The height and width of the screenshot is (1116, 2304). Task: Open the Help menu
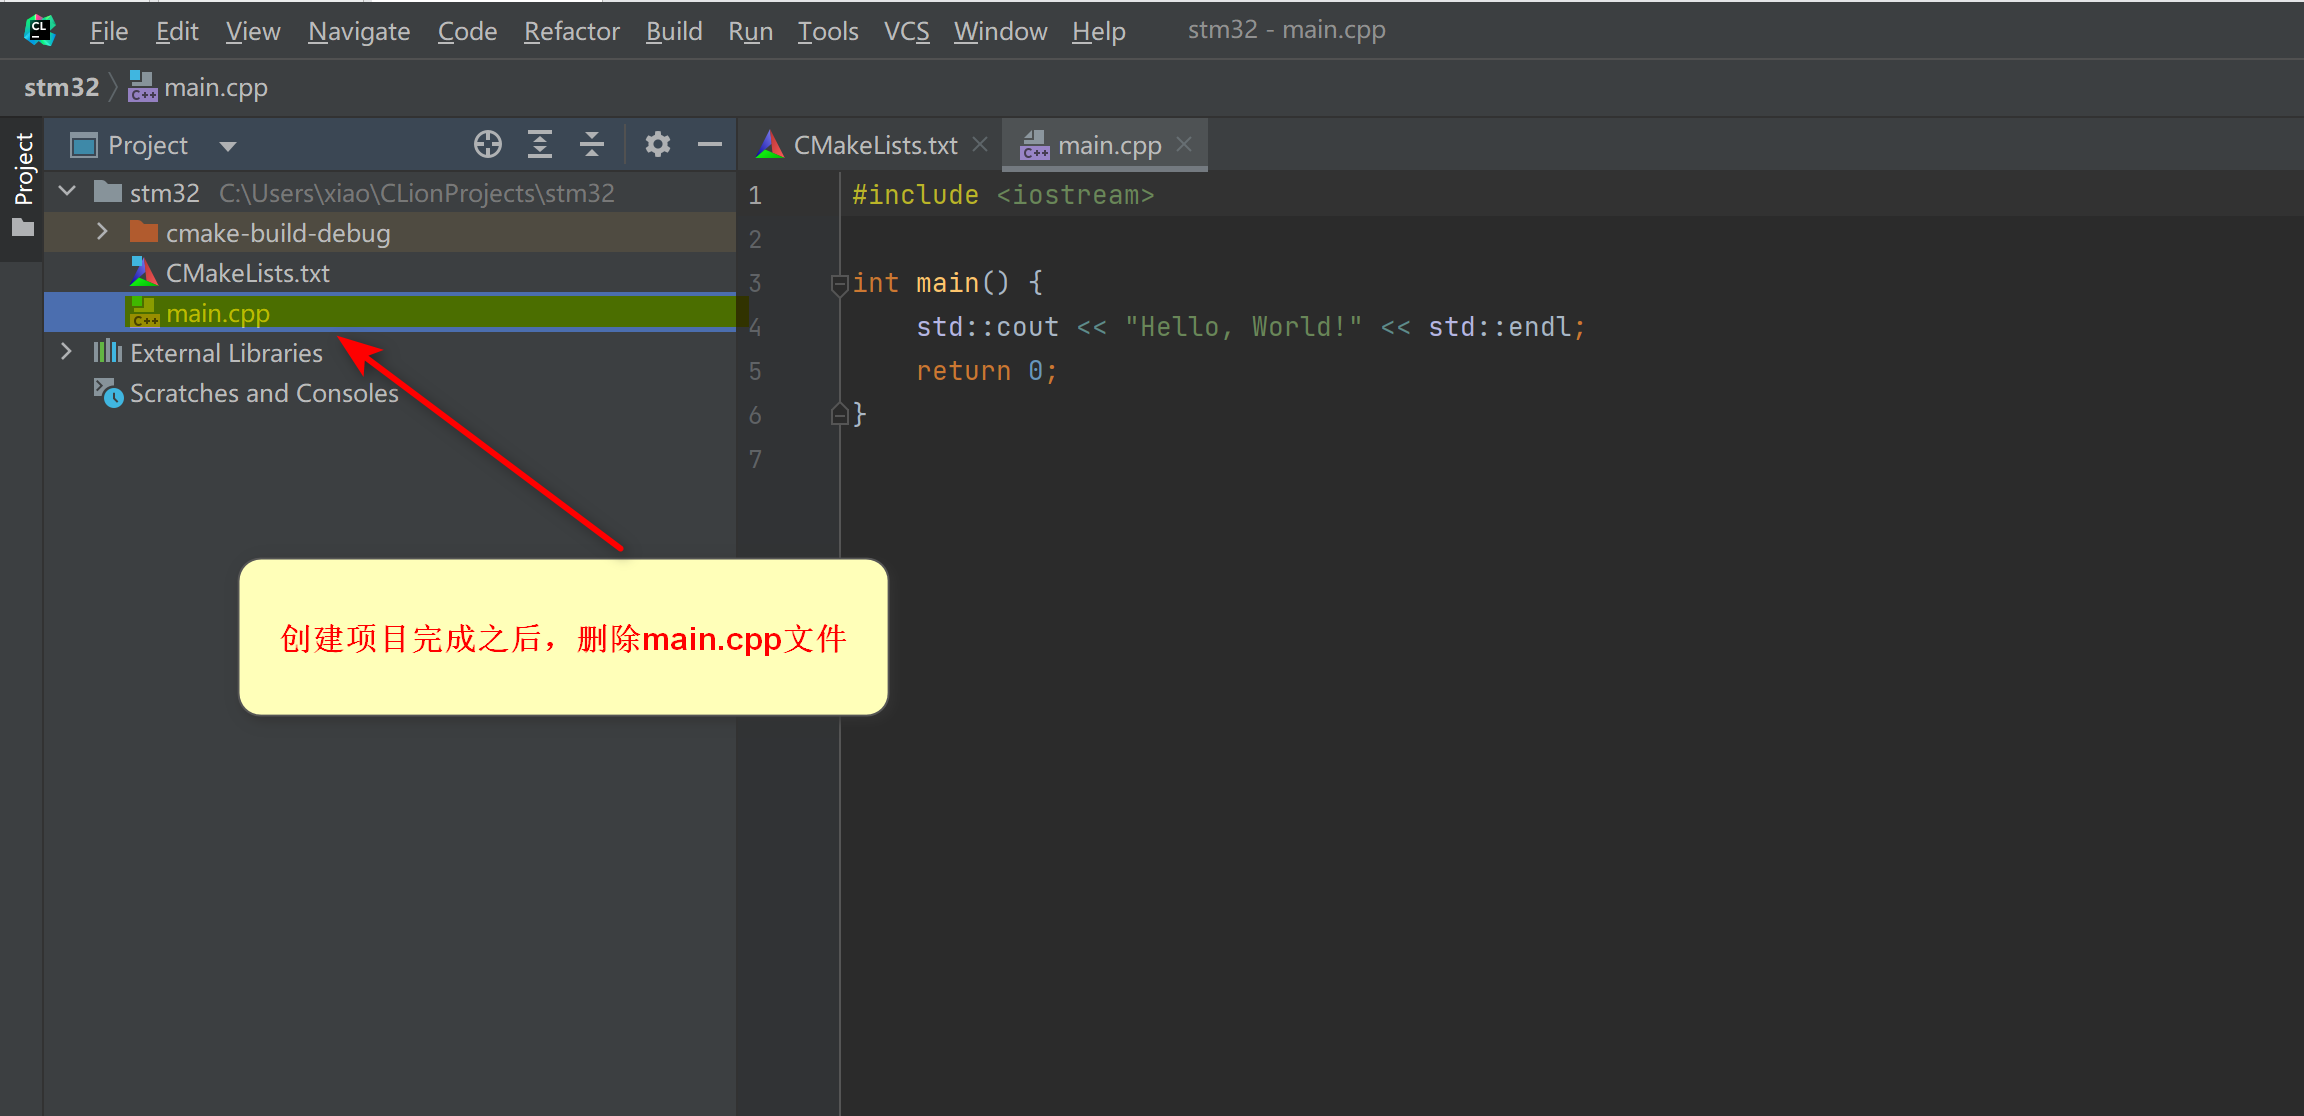pyautogui.click(x=1099, y=31)
